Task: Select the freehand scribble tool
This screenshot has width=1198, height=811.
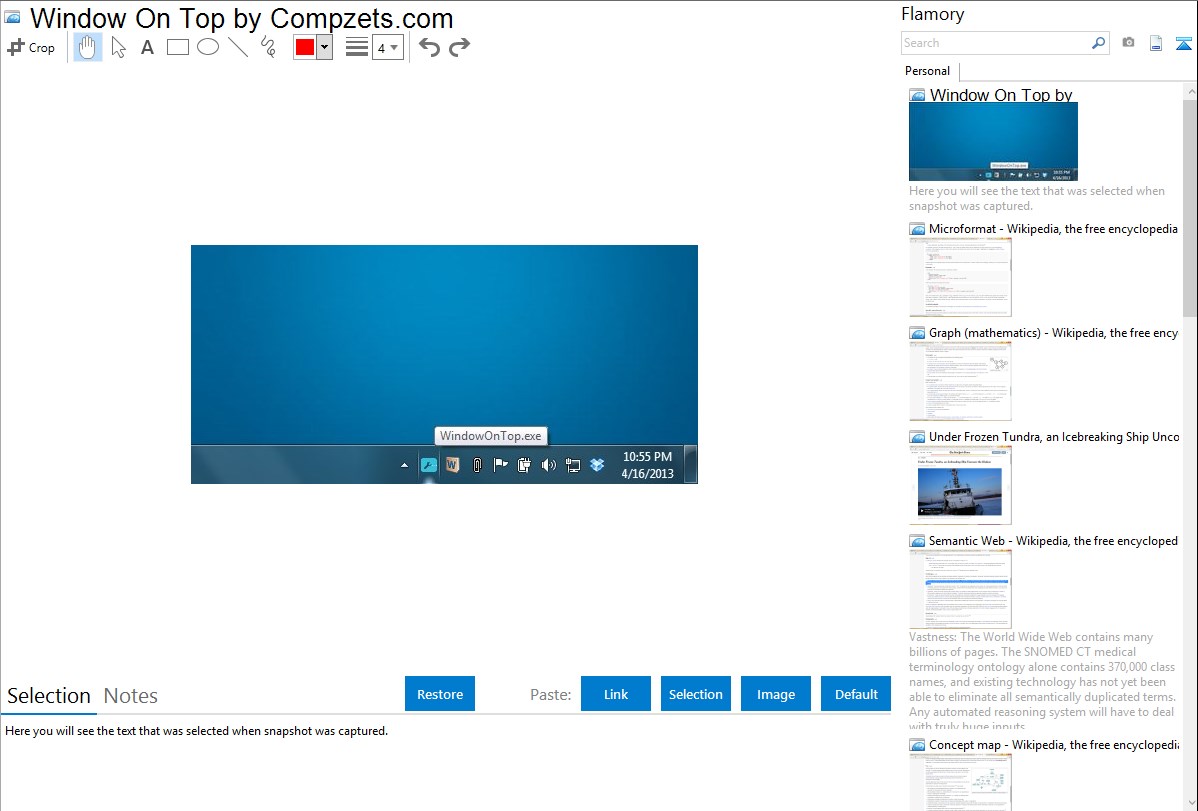Action: (x=268, y=47)
